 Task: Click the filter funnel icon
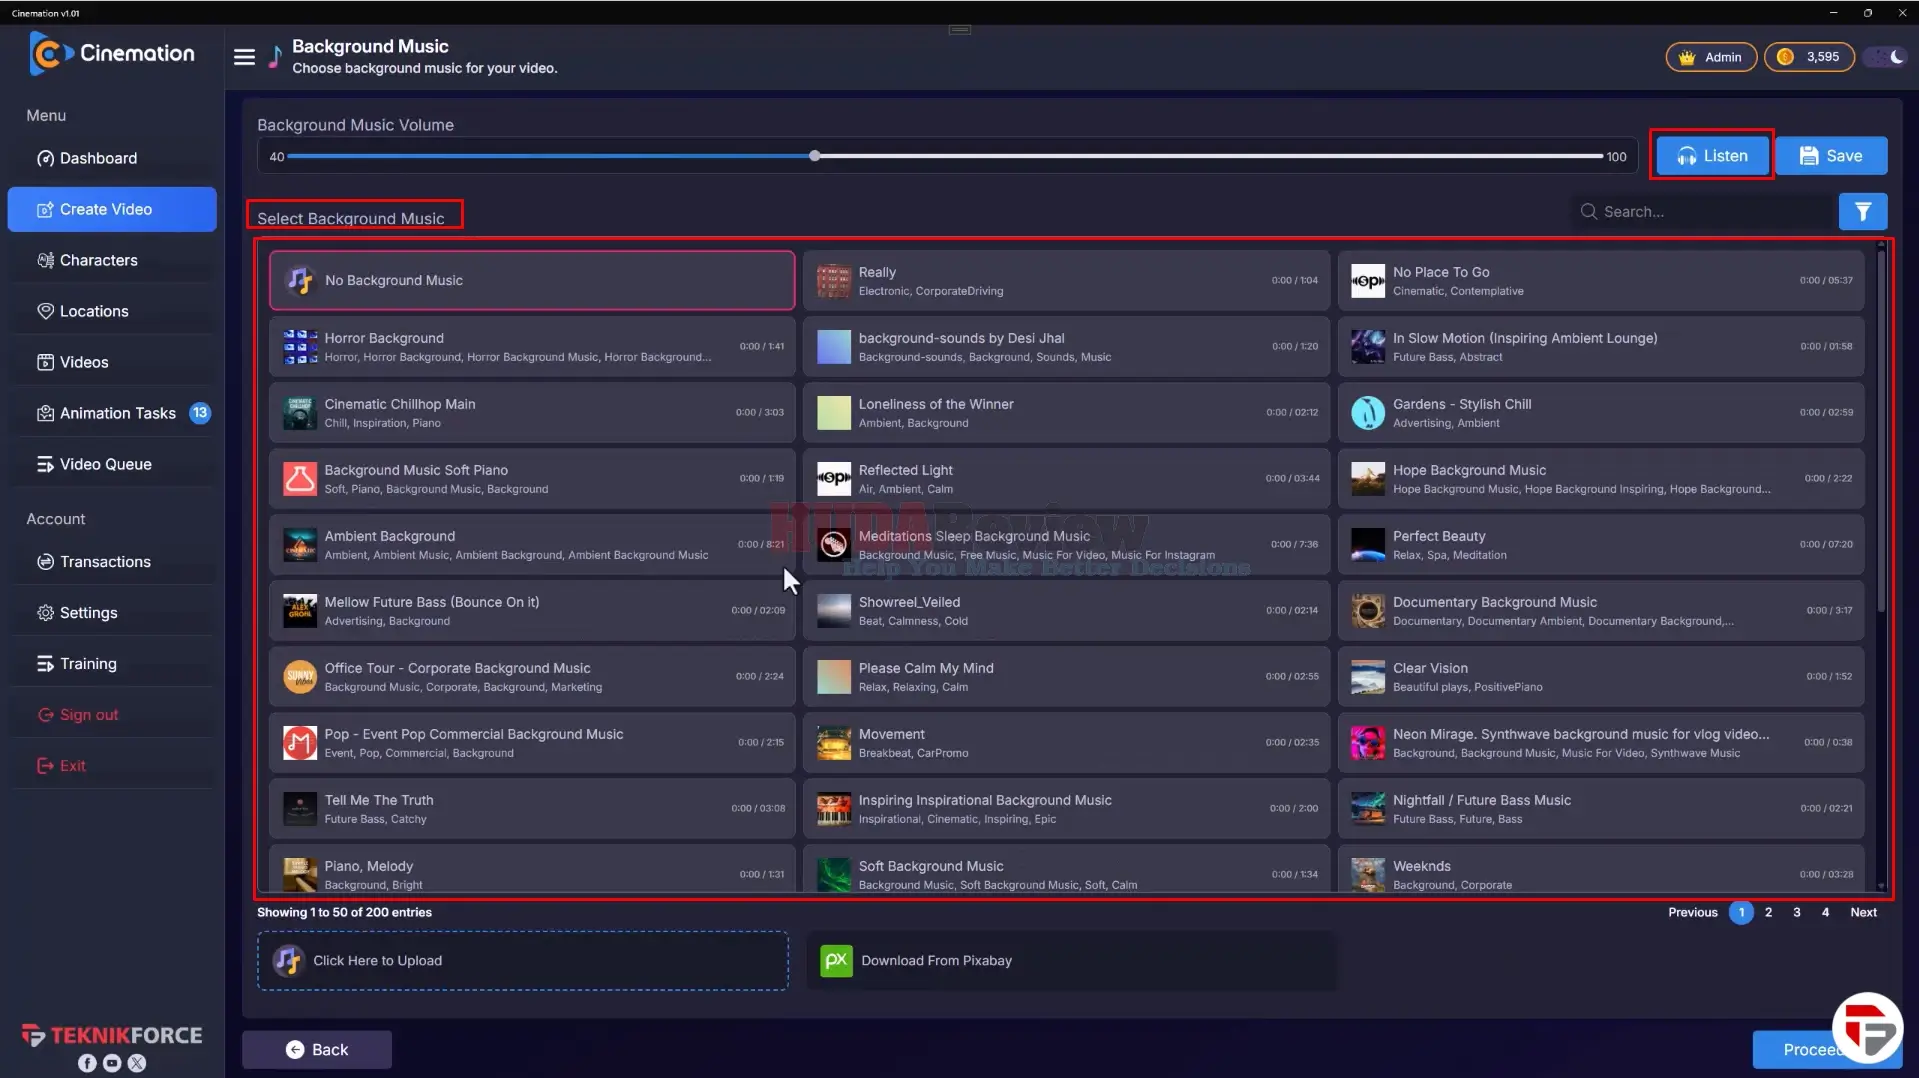pyautogui.click(x=1862, y=212)
